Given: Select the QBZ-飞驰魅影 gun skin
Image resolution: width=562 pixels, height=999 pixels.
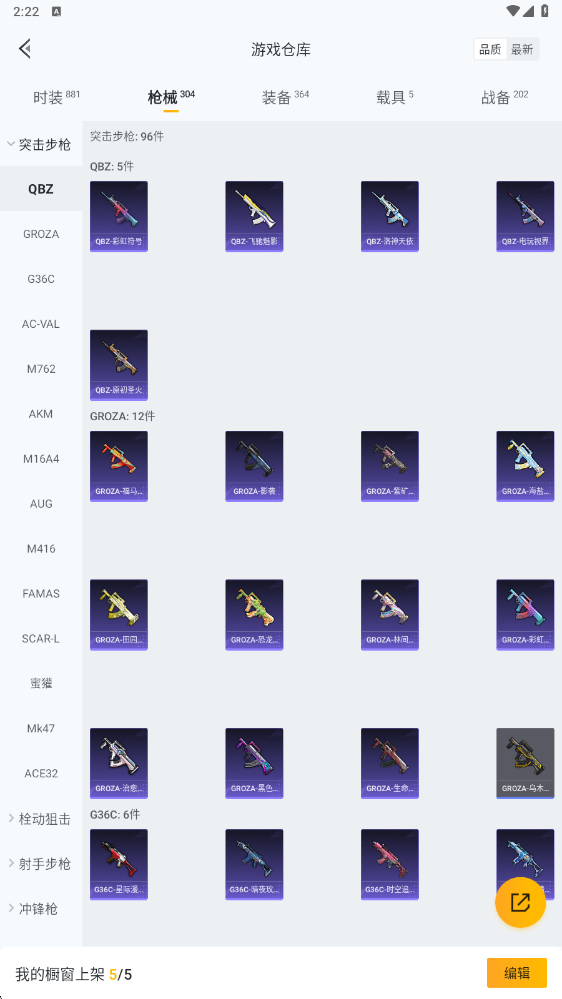Looking at the screenshot, I should 254,216.
